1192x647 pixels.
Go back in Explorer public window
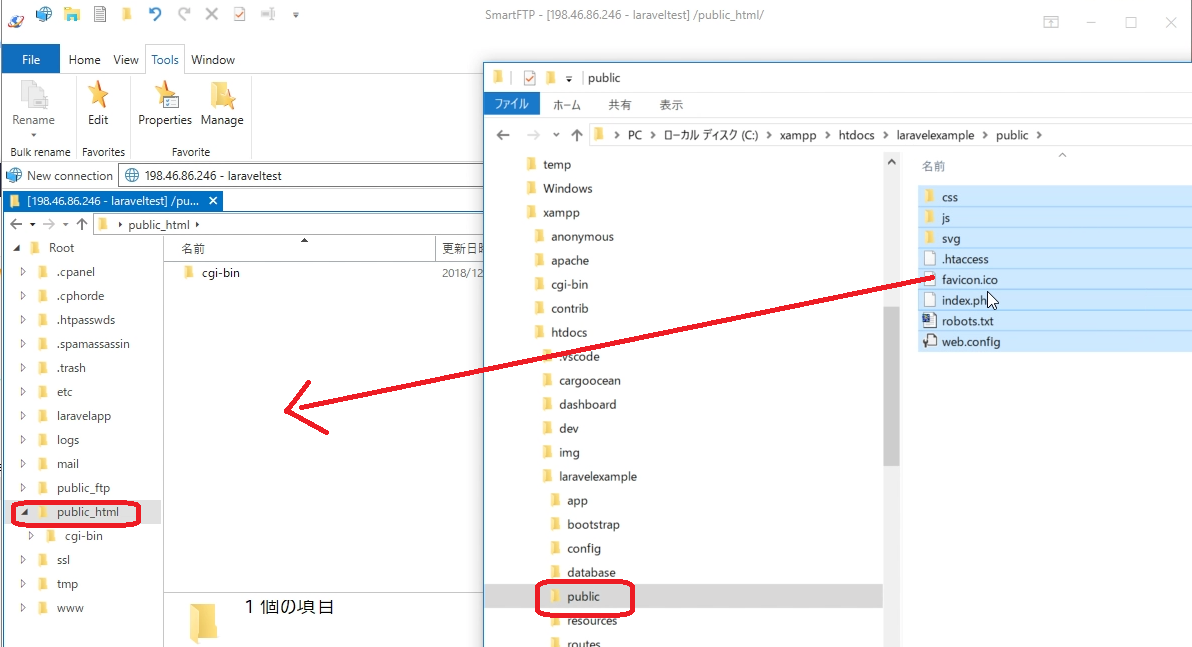click(x=502, y=135)
